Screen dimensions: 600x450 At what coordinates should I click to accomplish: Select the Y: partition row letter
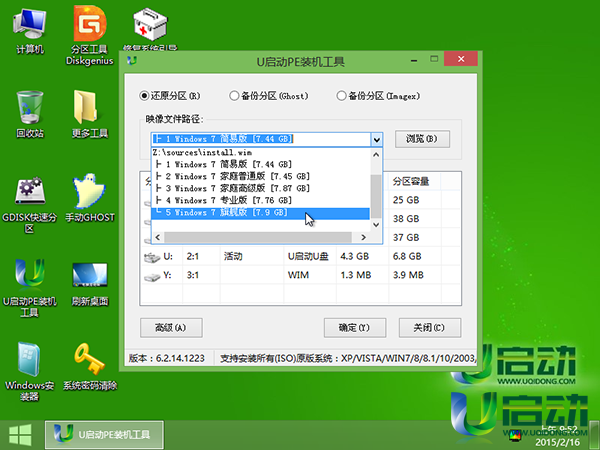point(168,275)
